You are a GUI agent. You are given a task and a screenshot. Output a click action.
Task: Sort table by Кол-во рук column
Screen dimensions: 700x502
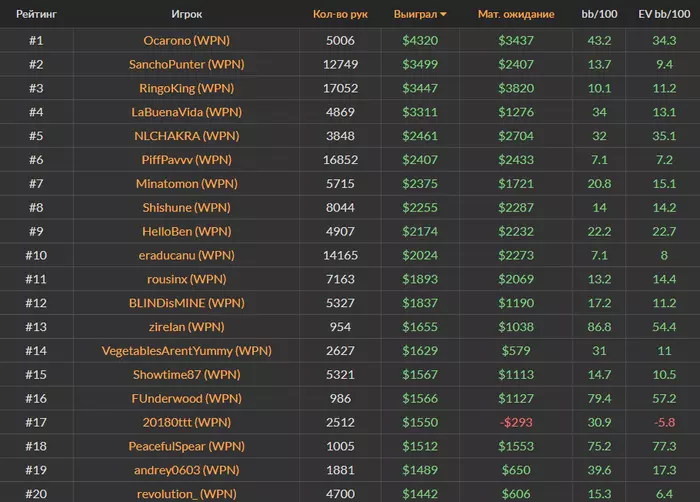(340, 15)
